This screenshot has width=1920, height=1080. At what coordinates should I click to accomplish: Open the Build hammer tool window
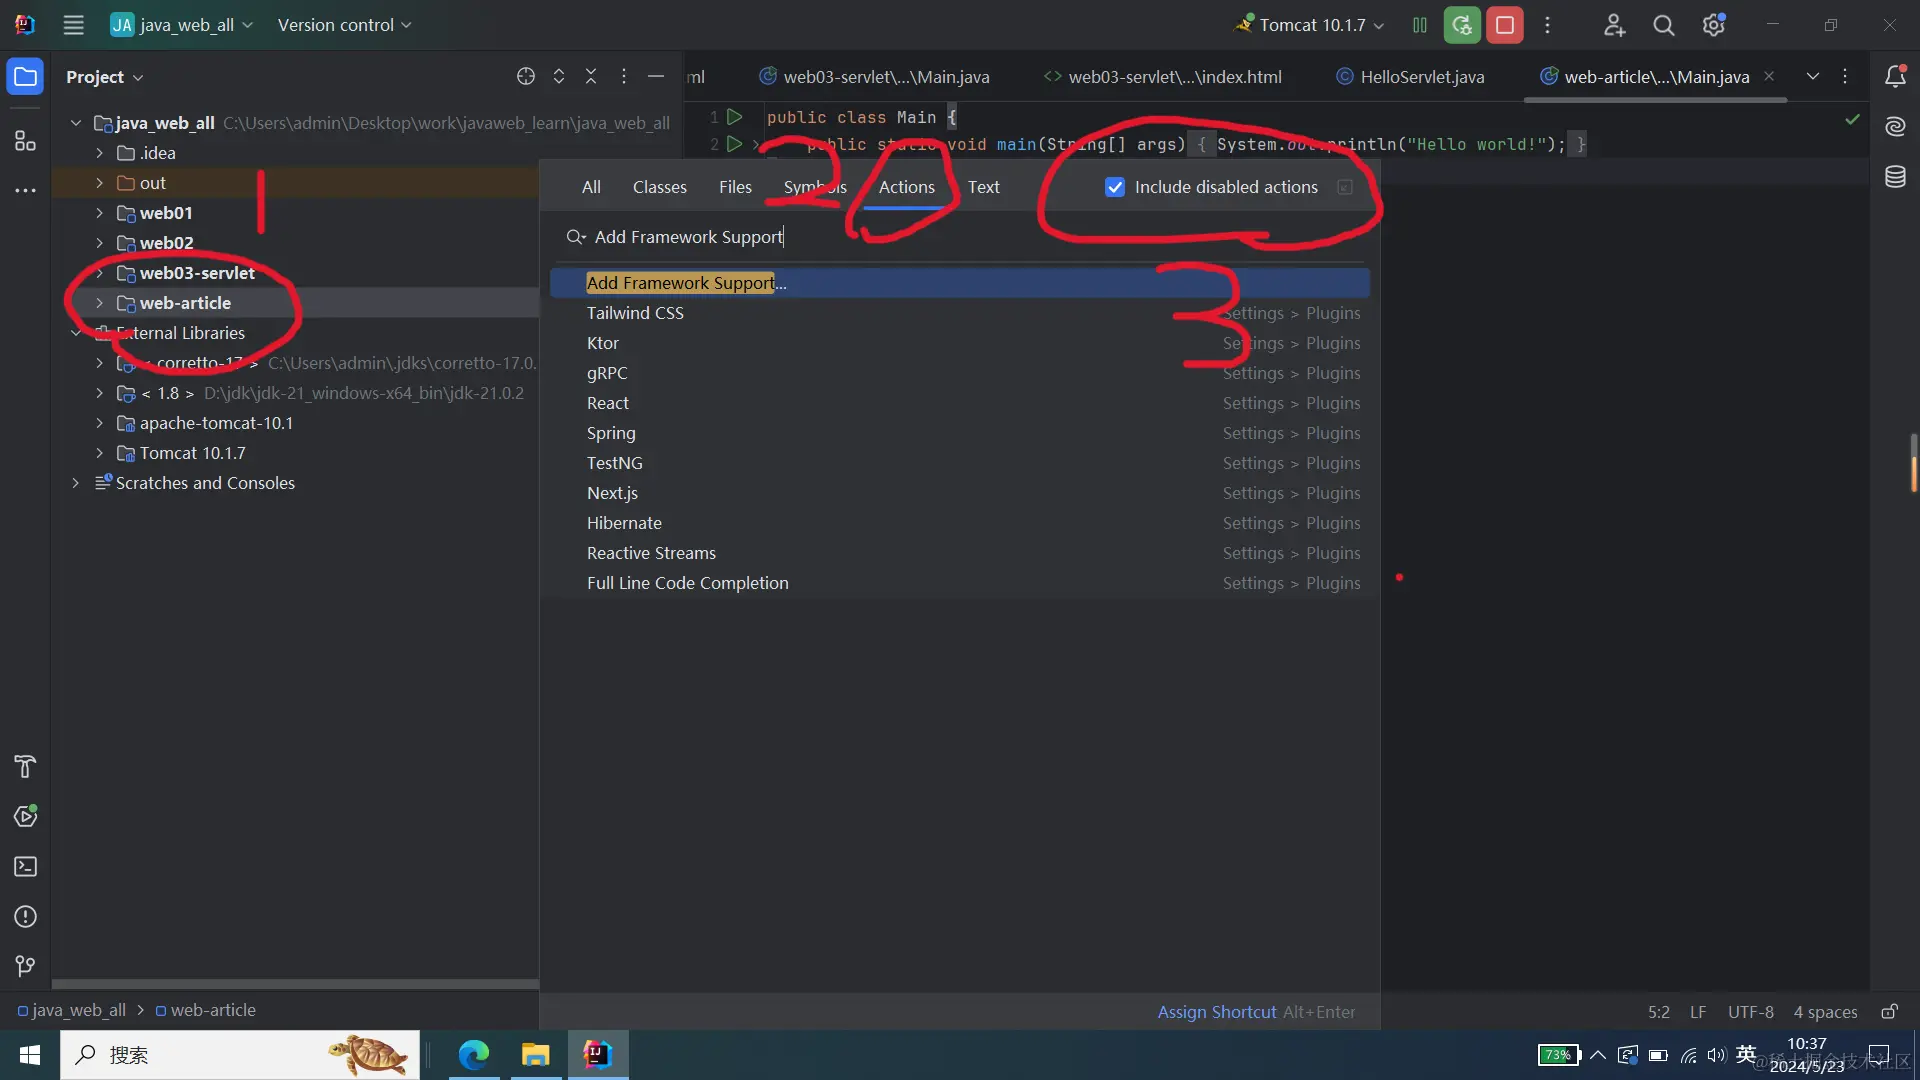[25, 767]
